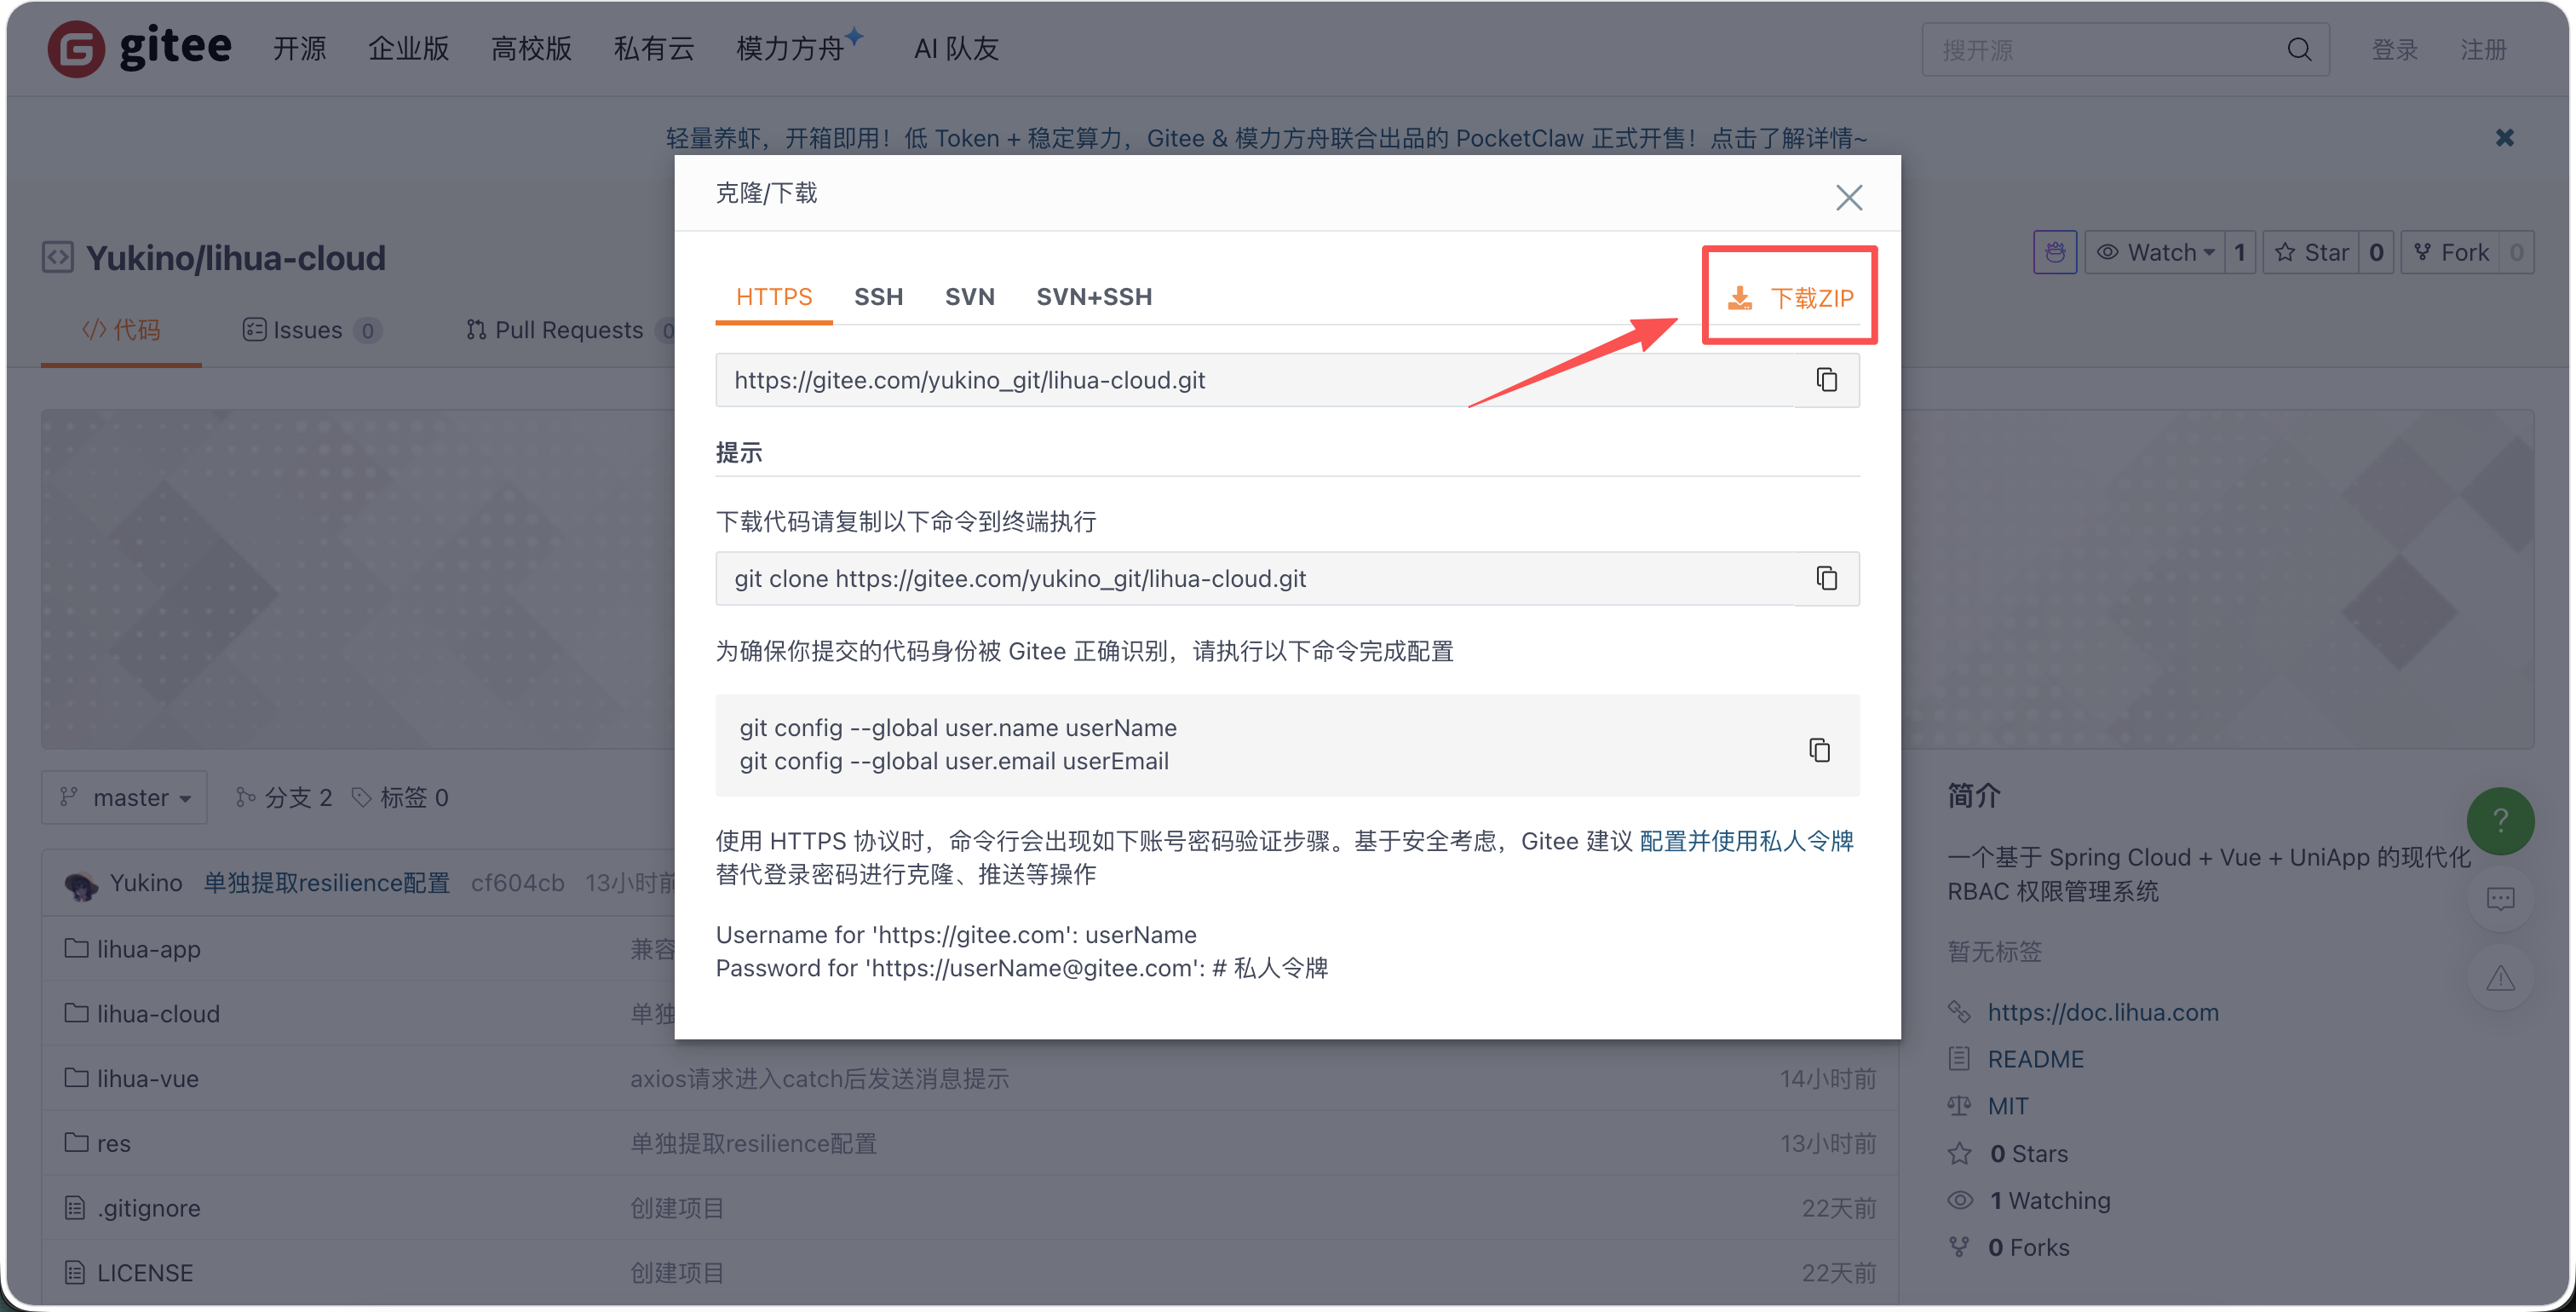This screenshot has width=2576, height=1312.
Task: Star the repository
Action: click(2311, 252)
